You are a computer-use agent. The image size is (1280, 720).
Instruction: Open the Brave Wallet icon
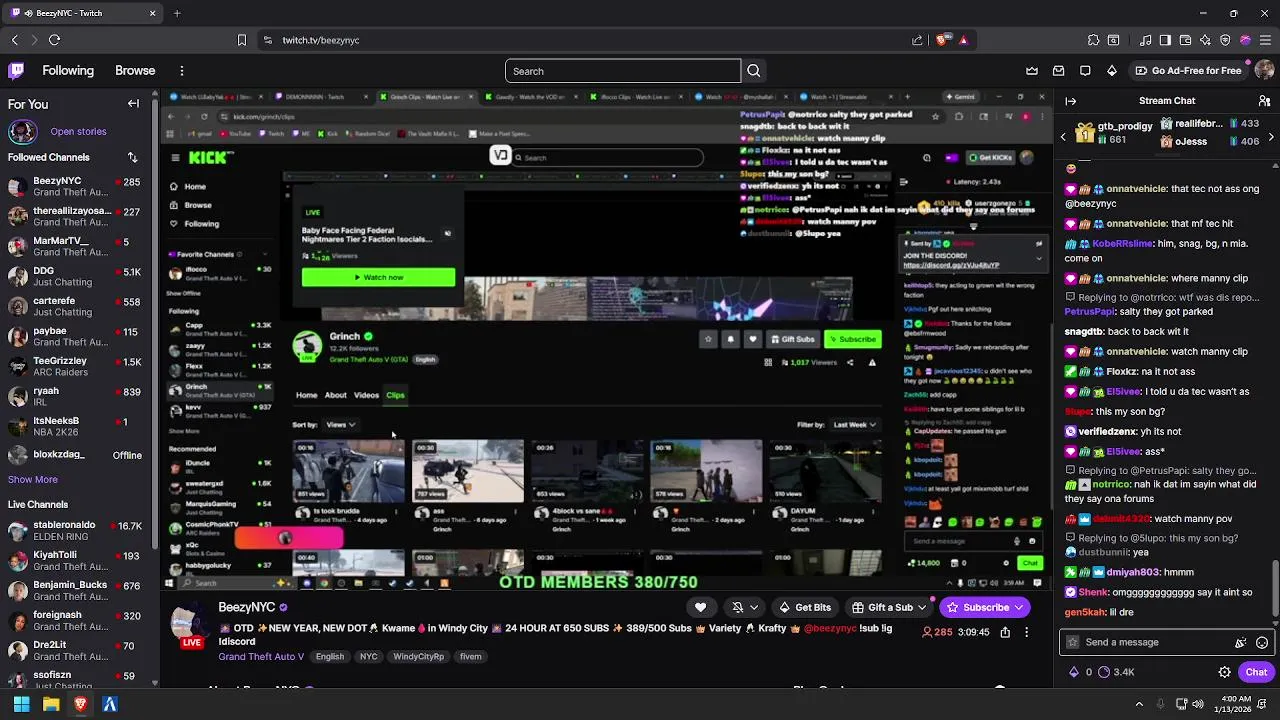(x=1185, y=40)
